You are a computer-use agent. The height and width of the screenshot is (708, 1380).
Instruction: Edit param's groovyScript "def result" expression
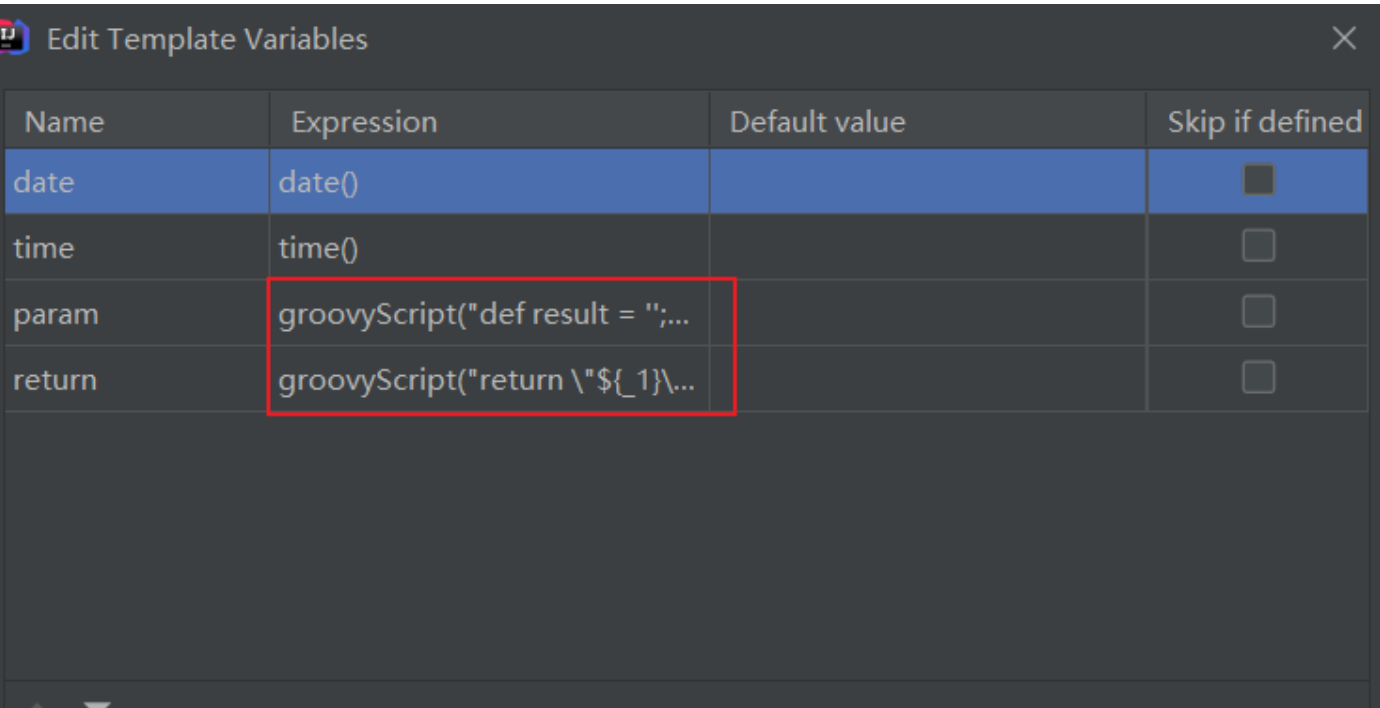488,314
